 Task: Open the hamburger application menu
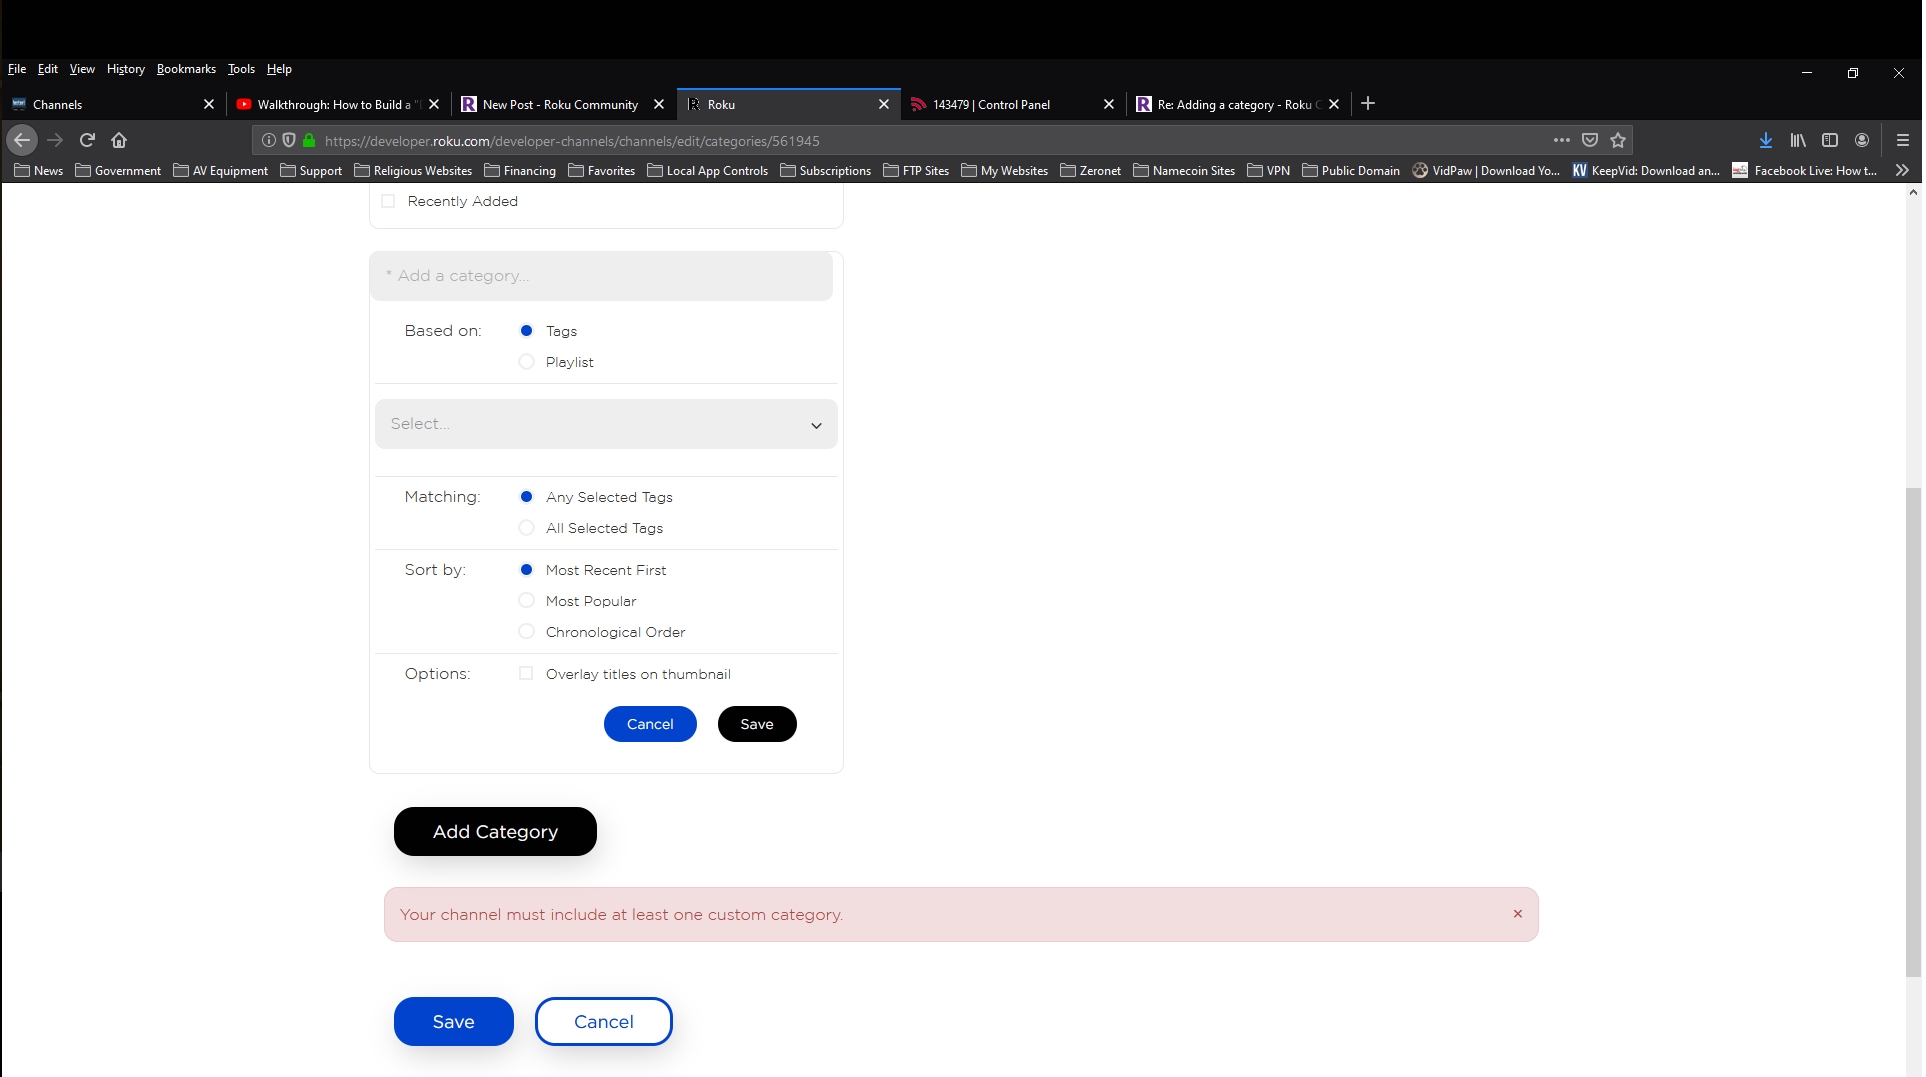click(1903, 140)
